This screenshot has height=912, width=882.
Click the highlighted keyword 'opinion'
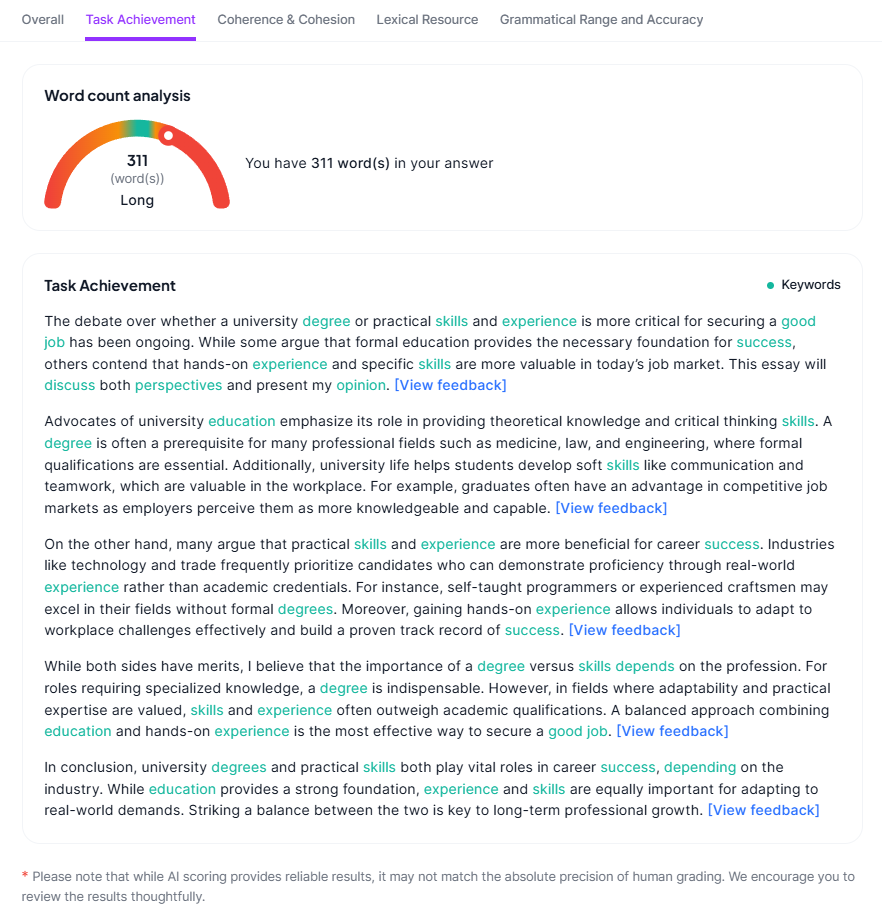[x=360, y=385]
